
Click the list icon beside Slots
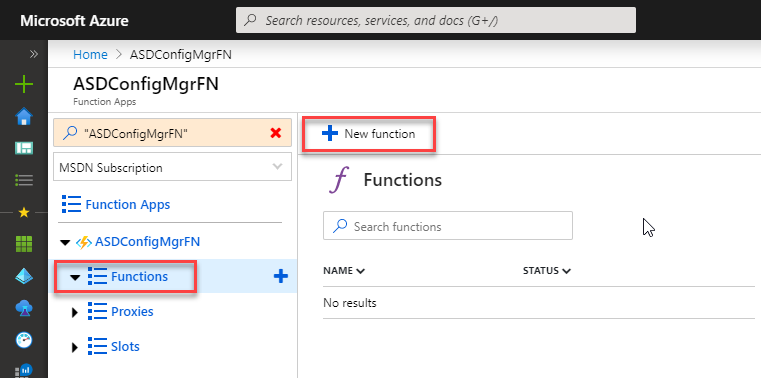pyautogui.click(x=97, y=346)
